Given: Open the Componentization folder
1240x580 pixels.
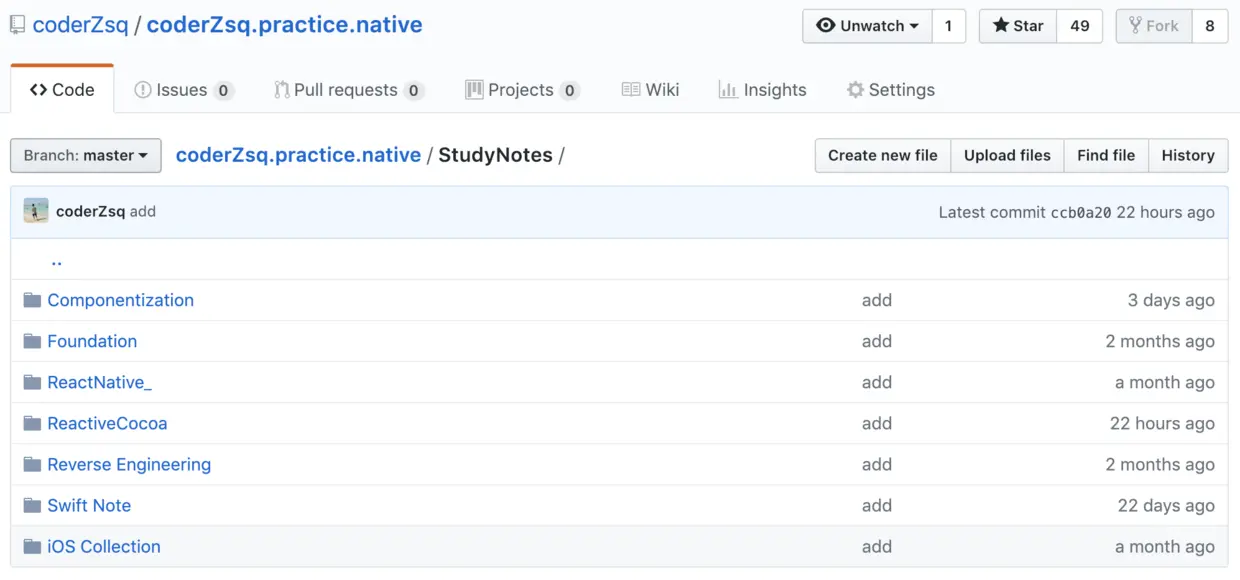Looking at the screenshot, I should tap(121, 300).
